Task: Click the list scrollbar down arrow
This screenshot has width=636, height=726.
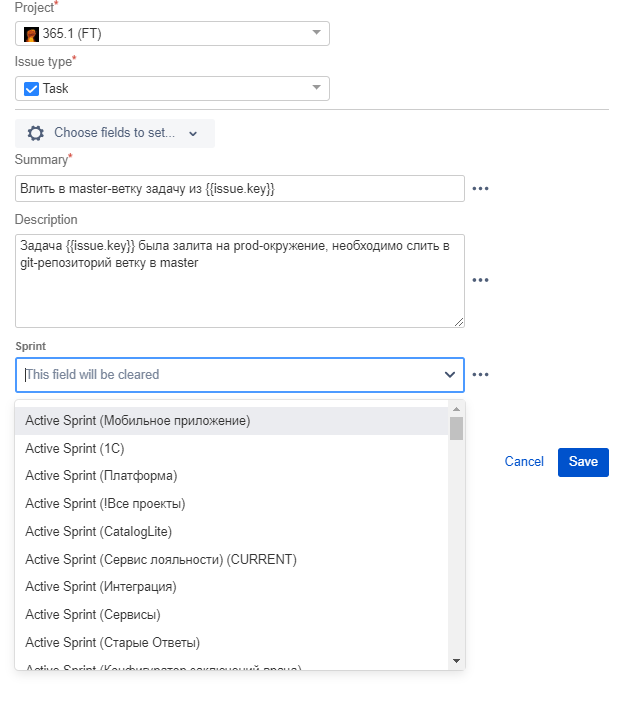Action: pyautogui.click(x=456, y=661)
